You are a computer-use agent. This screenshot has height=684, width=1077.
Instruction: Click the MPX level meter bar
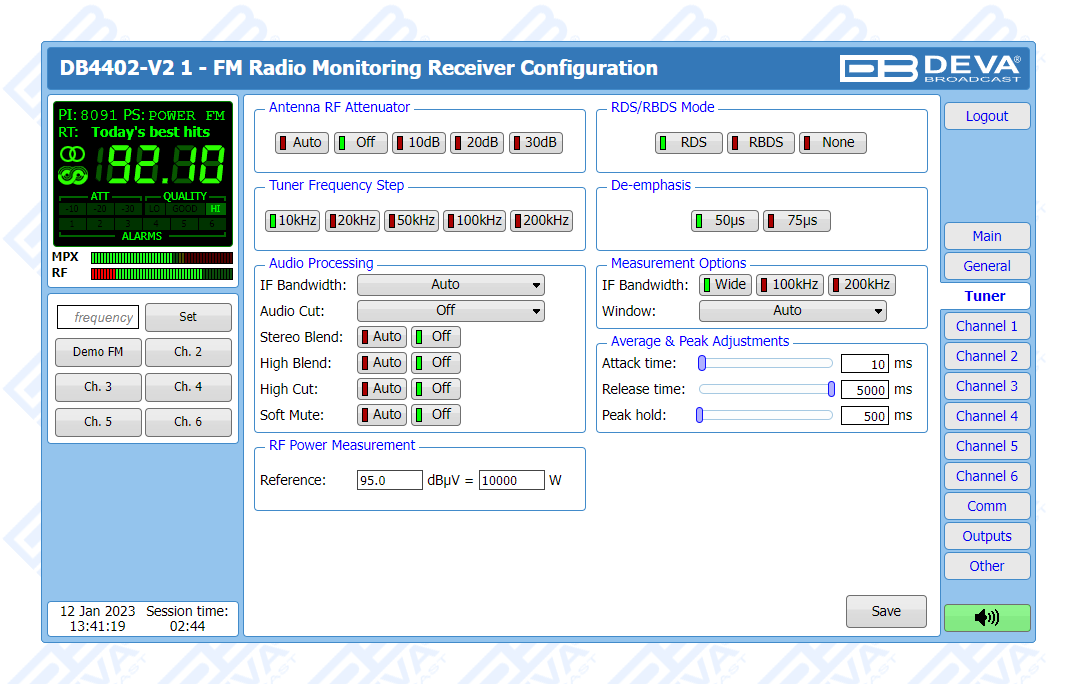[161, 258]
